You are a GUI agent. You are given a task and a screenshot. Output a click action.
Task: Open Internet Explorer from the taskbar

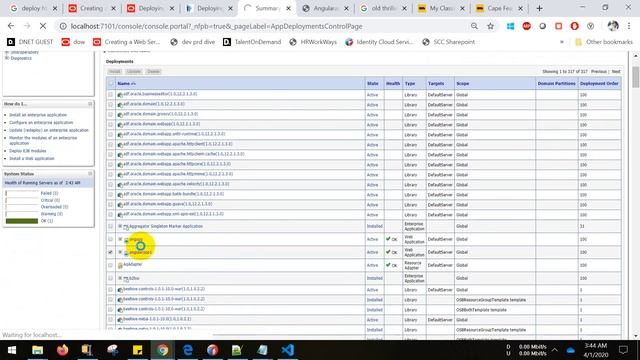click(x=187, y=350)
